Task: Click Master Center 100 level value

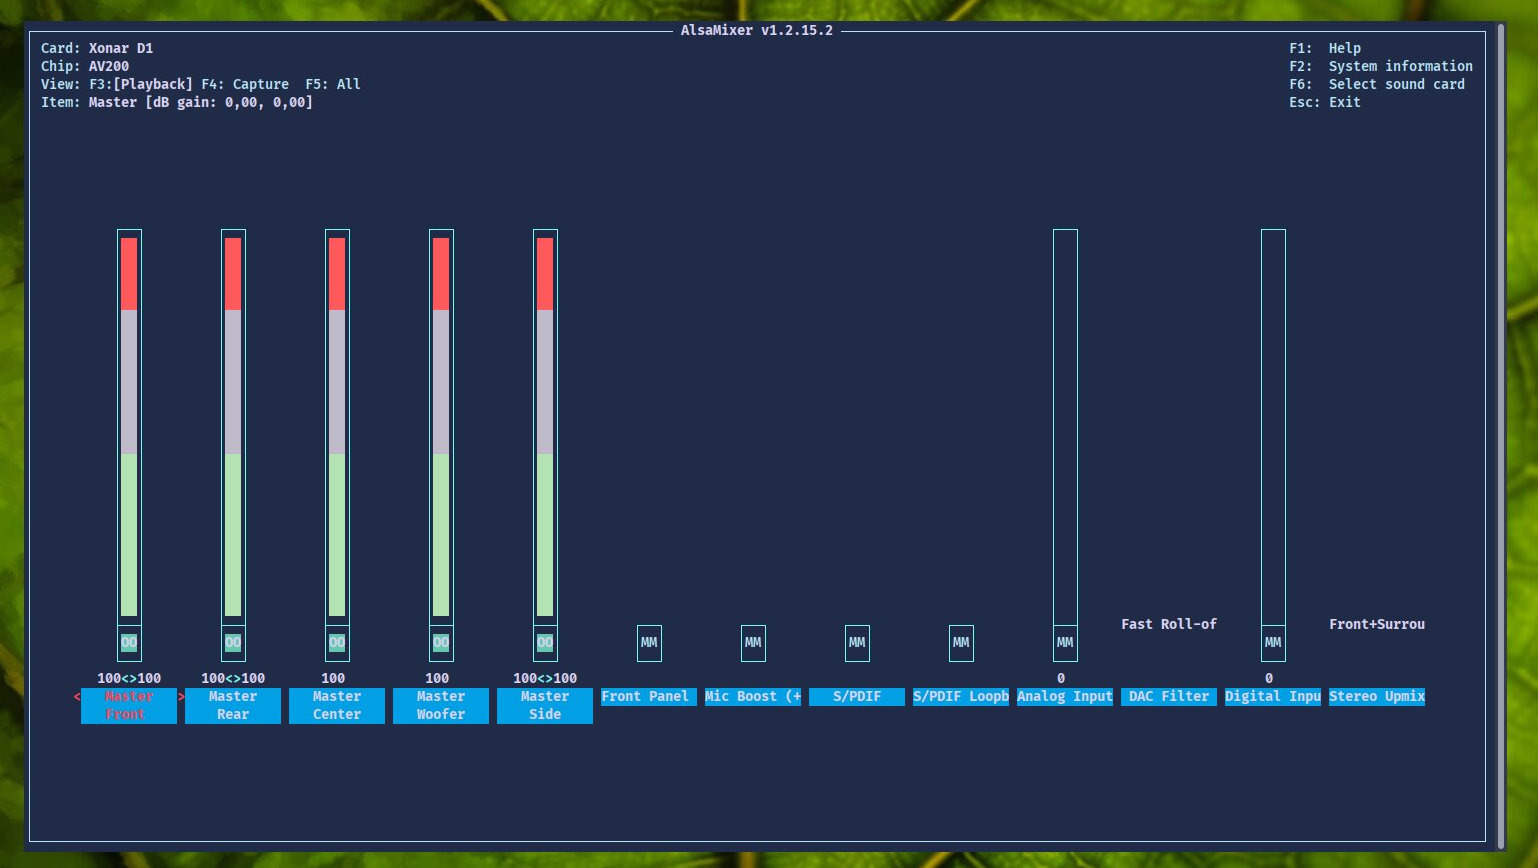Action: 333,678
